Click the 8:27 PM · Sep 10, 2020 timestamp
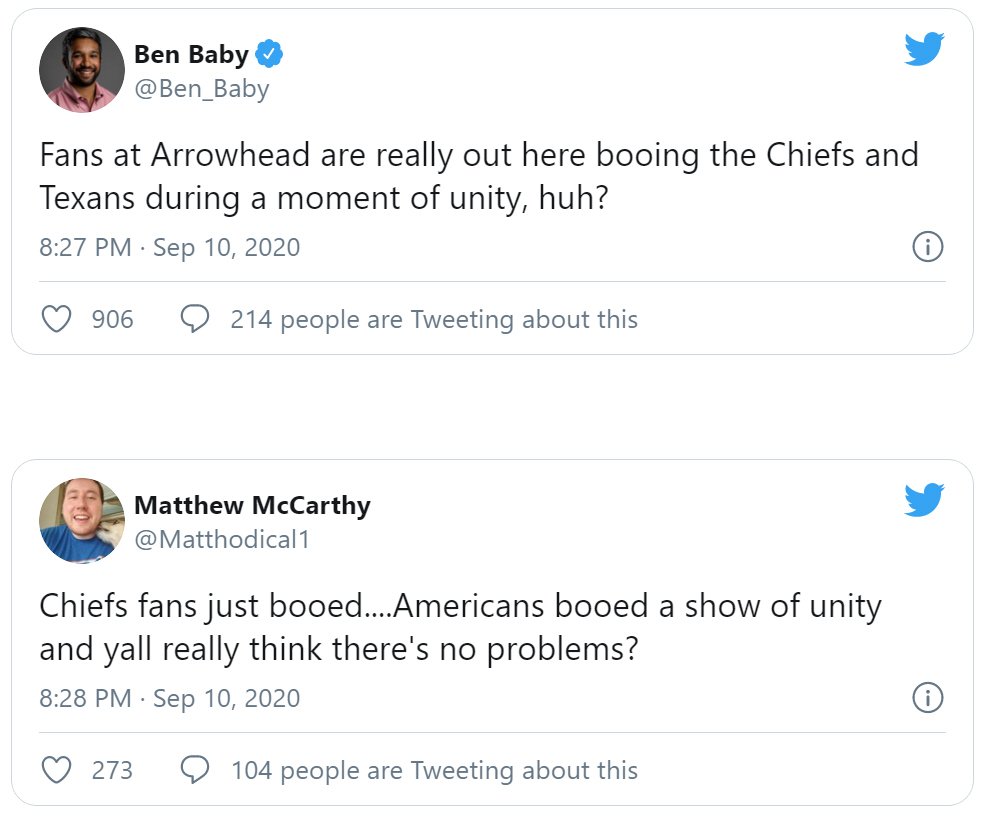This screenshot has height=814, width=982. click(170, 247)
